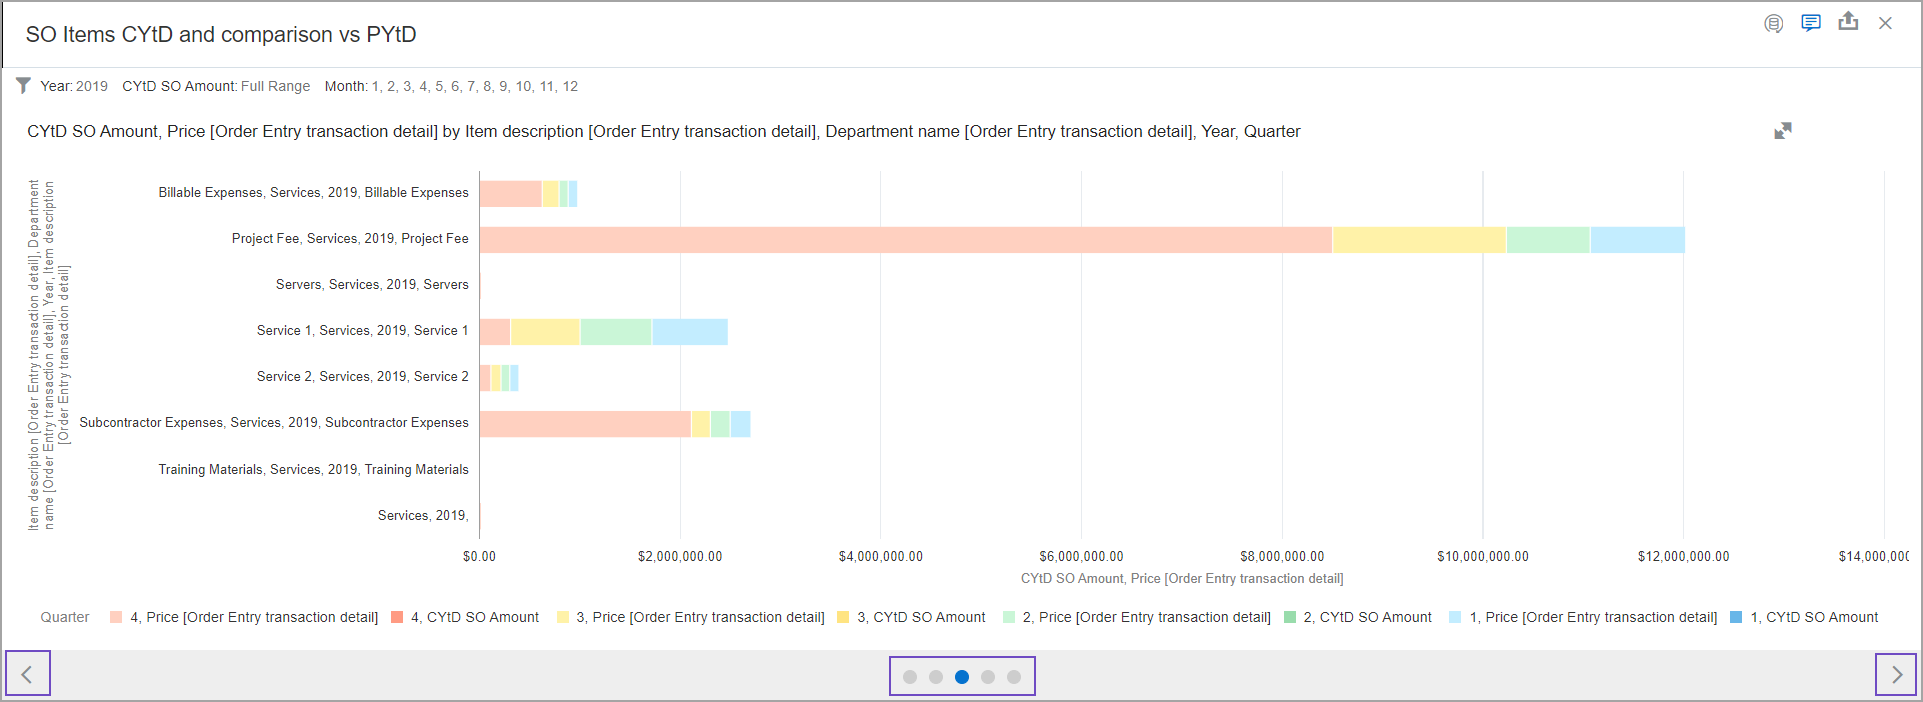The width and height of the screenshot is (1923, 702).
Task: Click the Project Fee quarter 4 bar segment
Action: coord(906,240)
